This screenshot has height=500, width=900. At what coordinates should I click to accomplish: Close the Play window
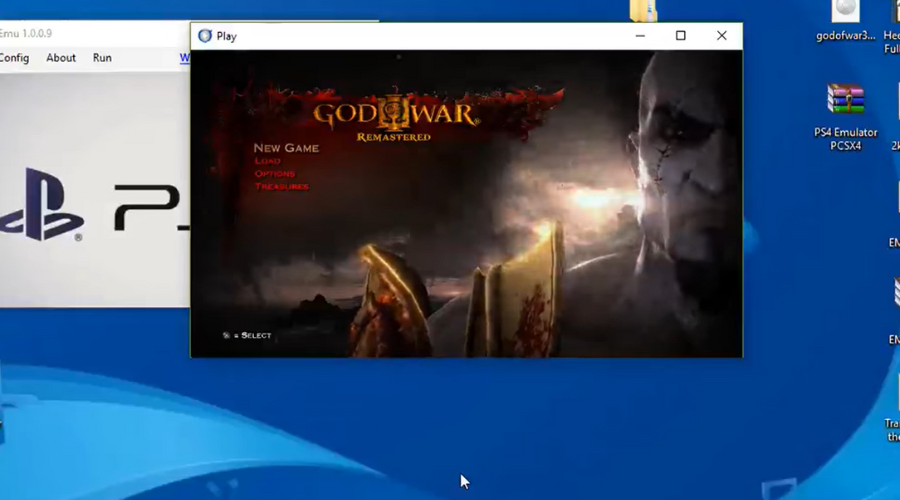[721, 36]
